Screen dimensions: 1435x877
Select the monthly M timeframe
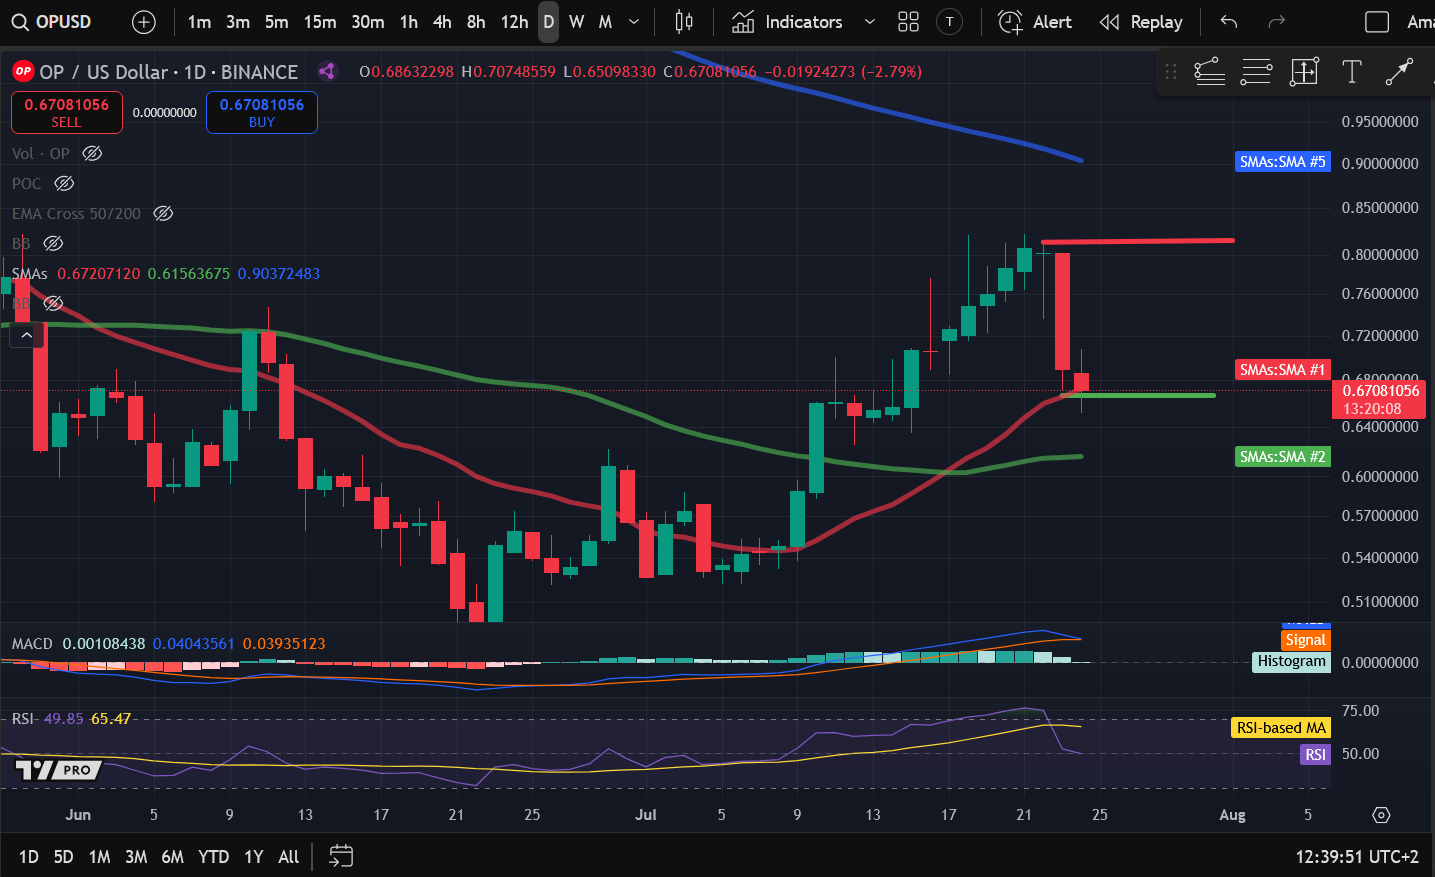605,22
